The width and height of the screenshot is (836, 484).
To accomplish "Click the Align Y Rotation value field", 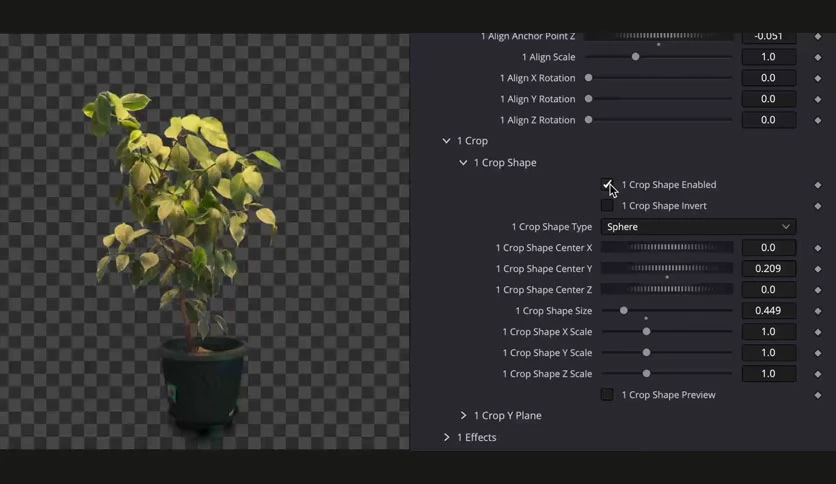I will [x=768, y=99].
